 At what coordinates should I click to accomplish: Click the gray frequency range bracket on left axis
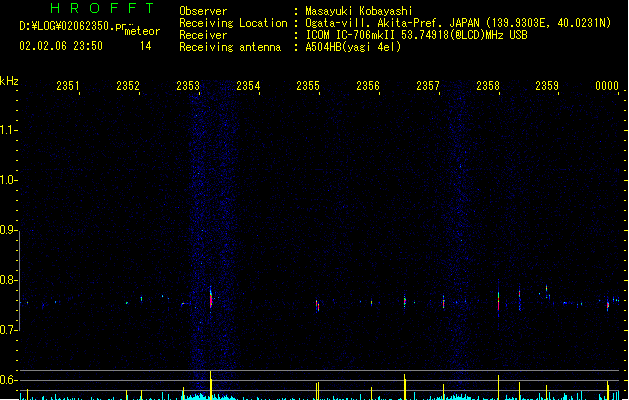[19, 281]
